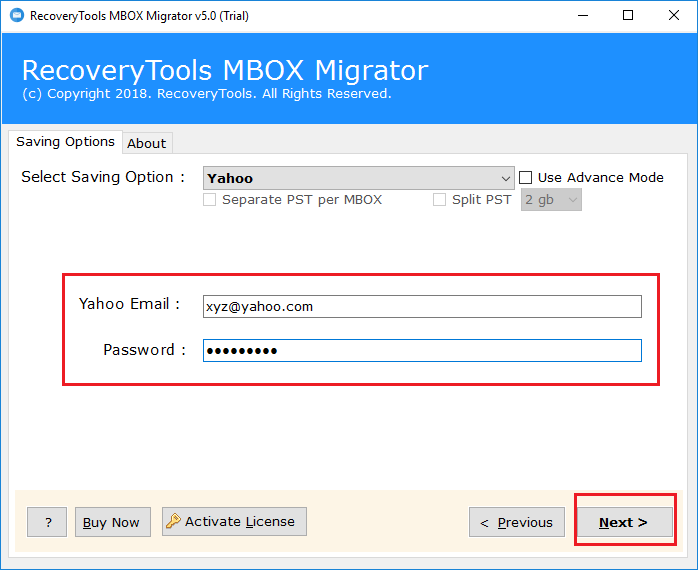Open help with the ? button
The height and width of the screenshot is (572, 698).
47,522
